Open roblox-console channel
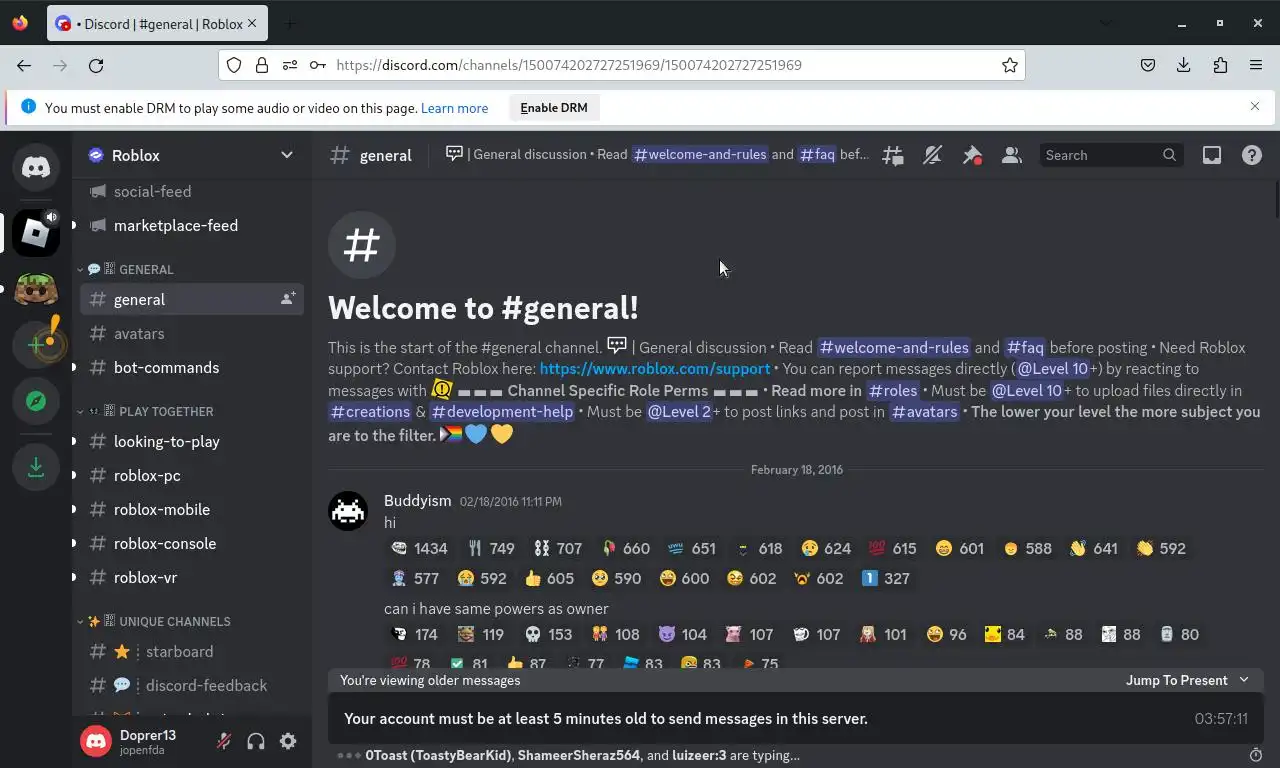Image resolution: width=1280 pixels, height=768 pixels. coord(191,543)
